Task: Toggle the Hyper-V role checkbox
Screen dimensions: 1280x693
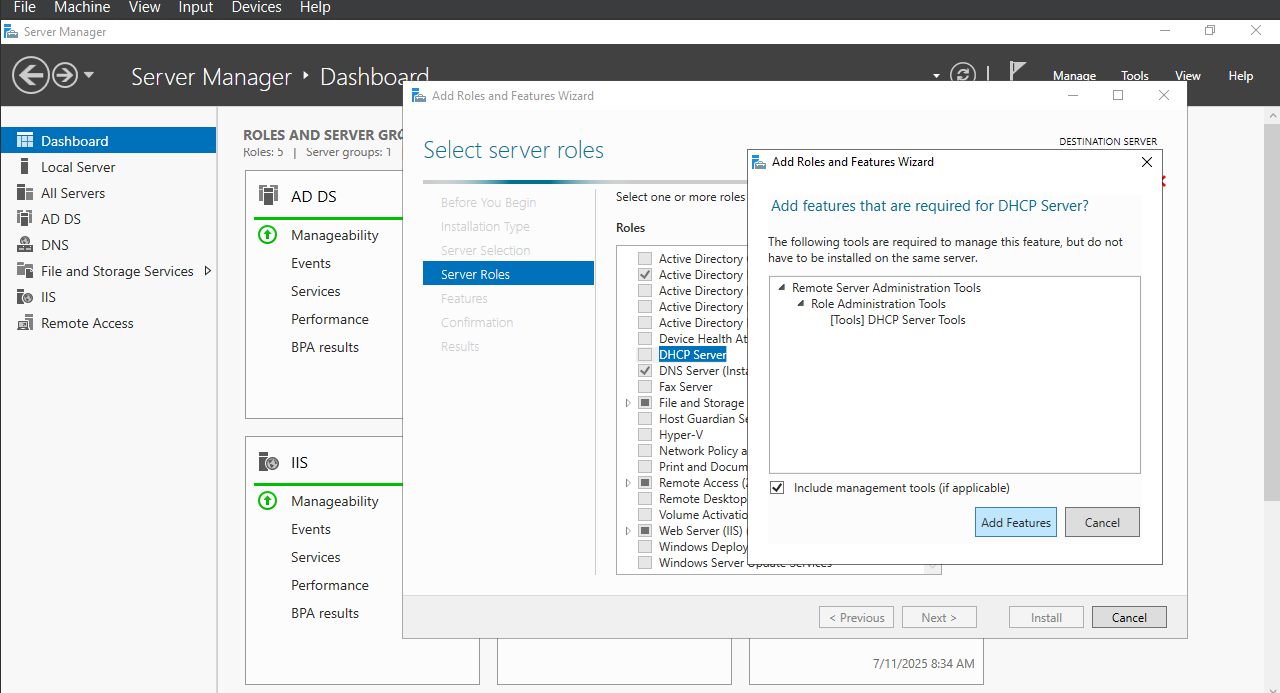Action: [x=645, y=435]
